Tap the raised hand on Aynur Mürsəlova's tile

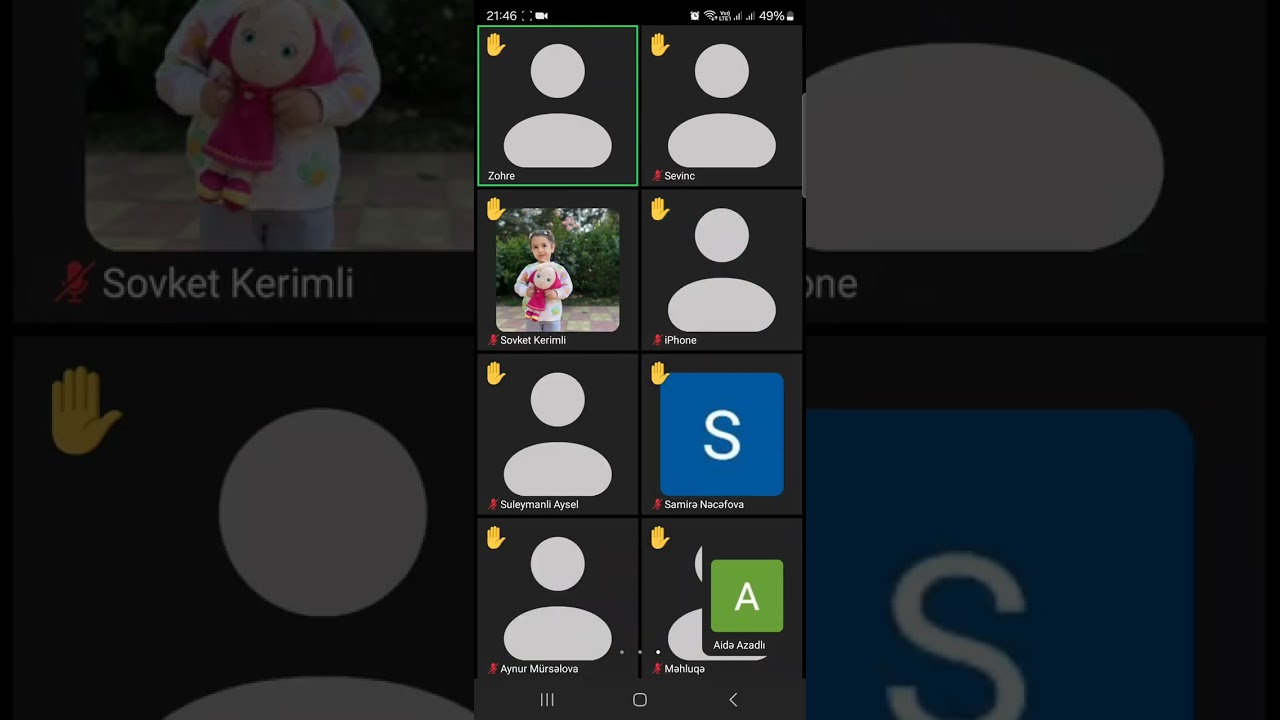pyautogui.click(x=495, y=538)
